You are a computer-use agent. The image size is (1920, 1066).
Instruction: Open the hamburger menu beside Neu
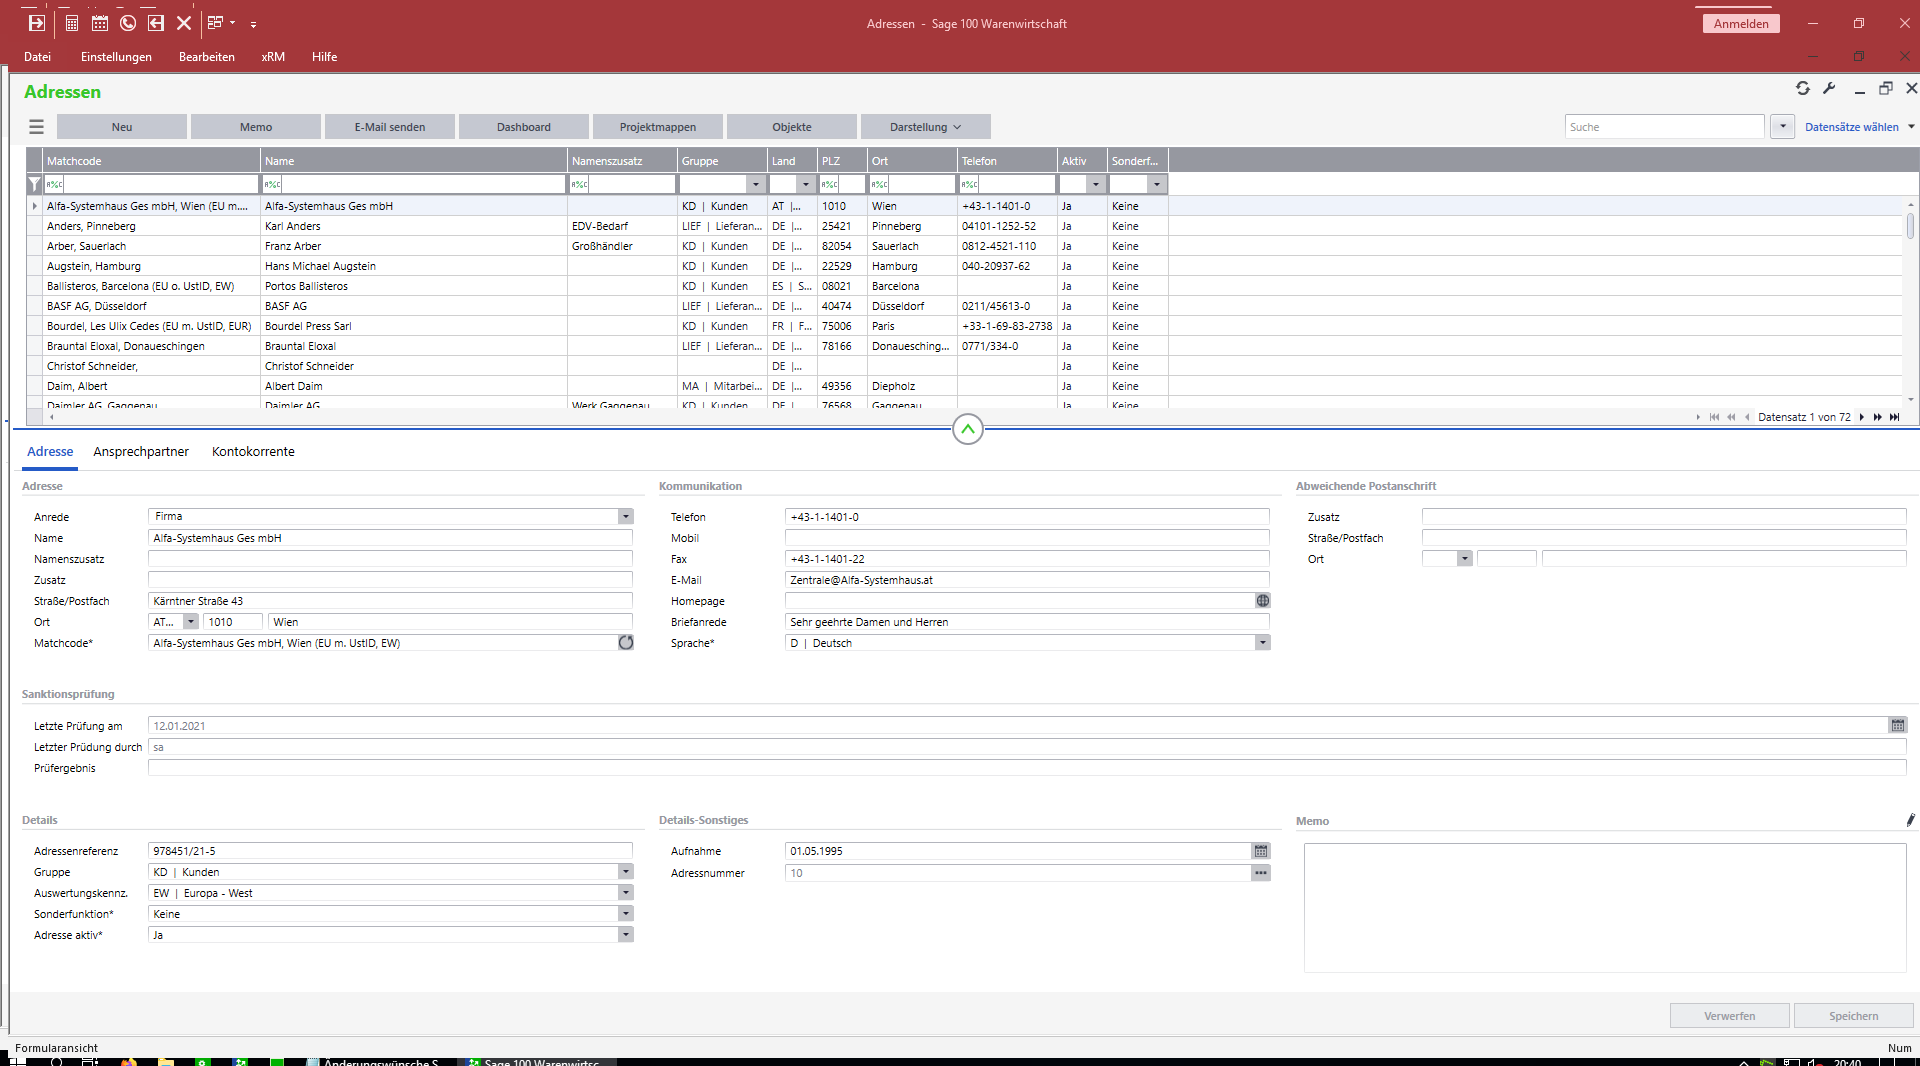pyautogui.click(x=36, y=127)
